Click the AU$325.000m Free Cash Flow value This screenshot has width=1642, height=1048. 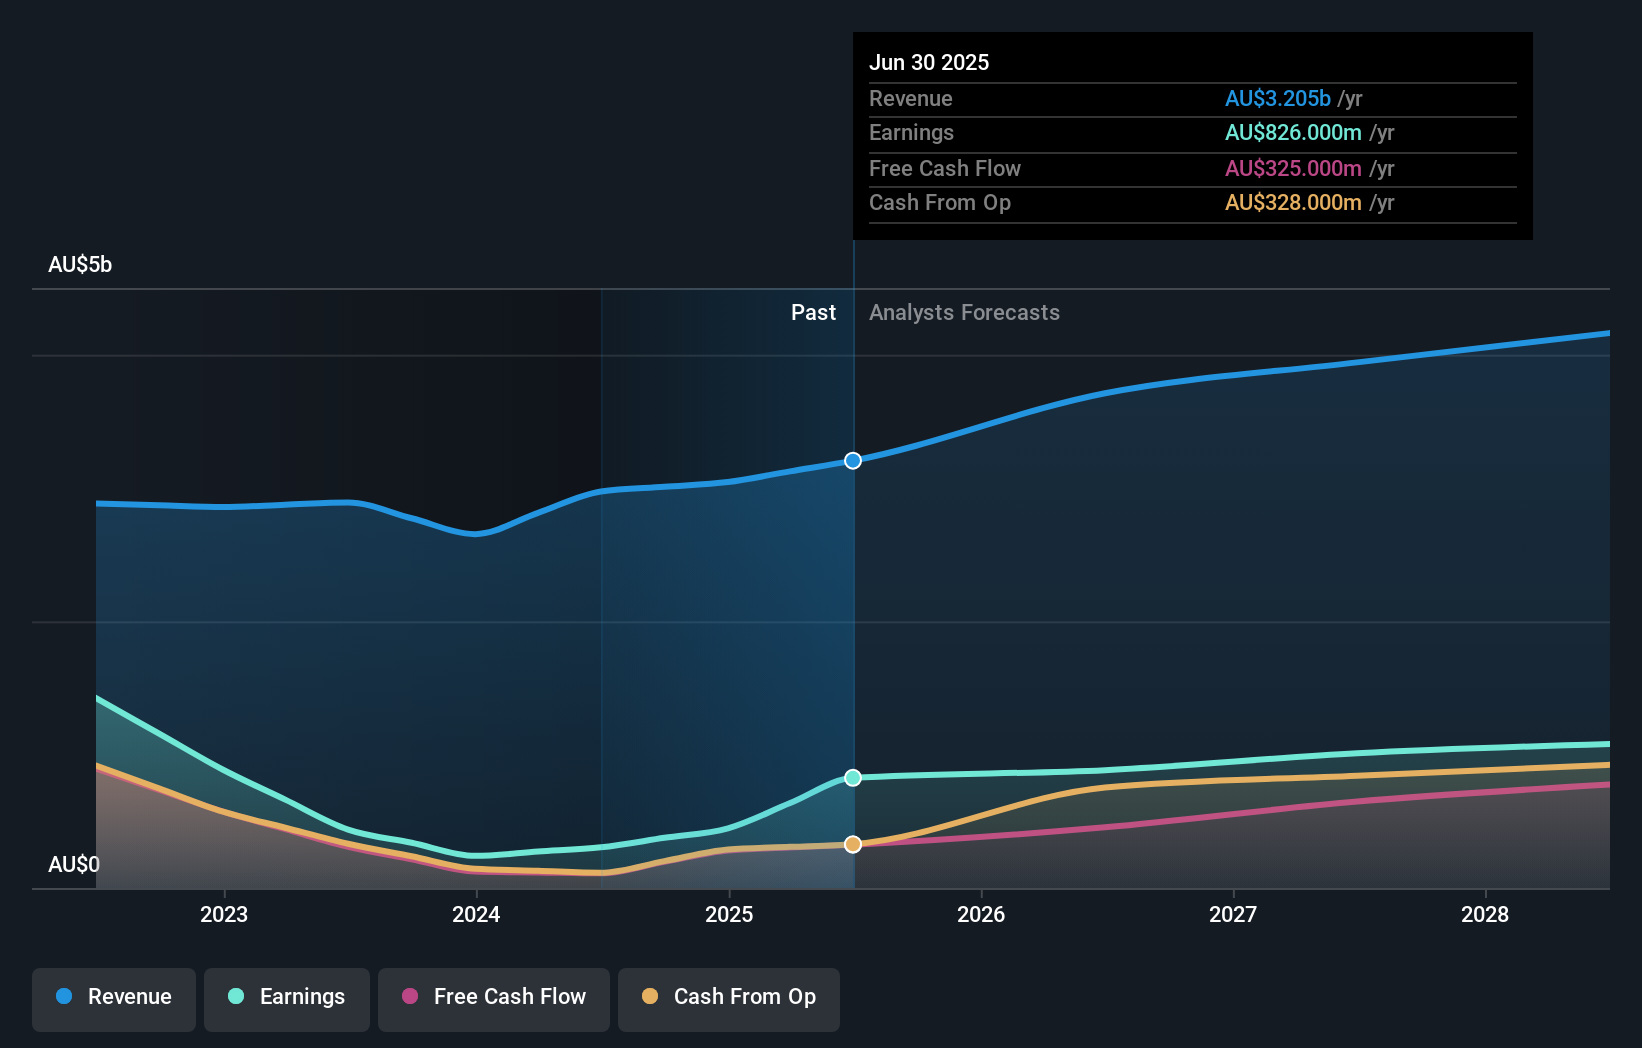pyautogui.click(x=1293, y=168)
